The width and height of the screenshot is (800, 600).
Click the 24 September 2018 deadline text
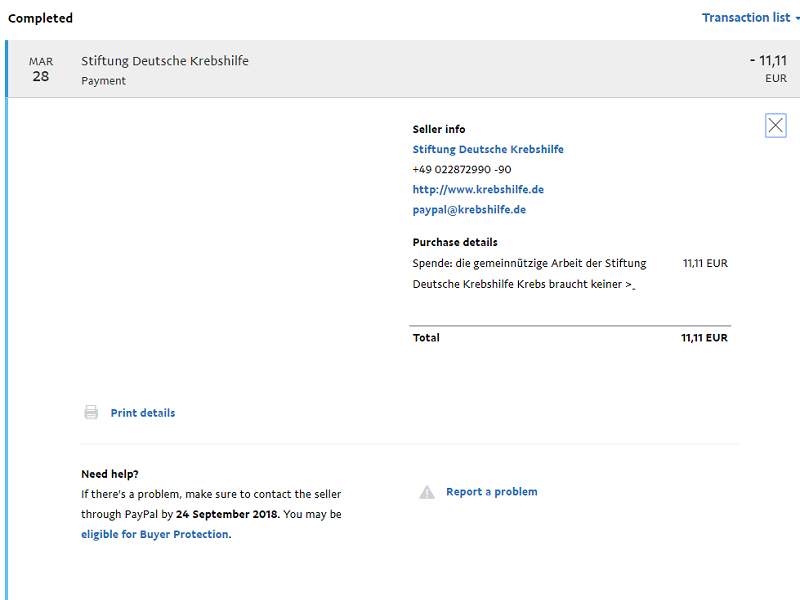[x=228, y=514]
